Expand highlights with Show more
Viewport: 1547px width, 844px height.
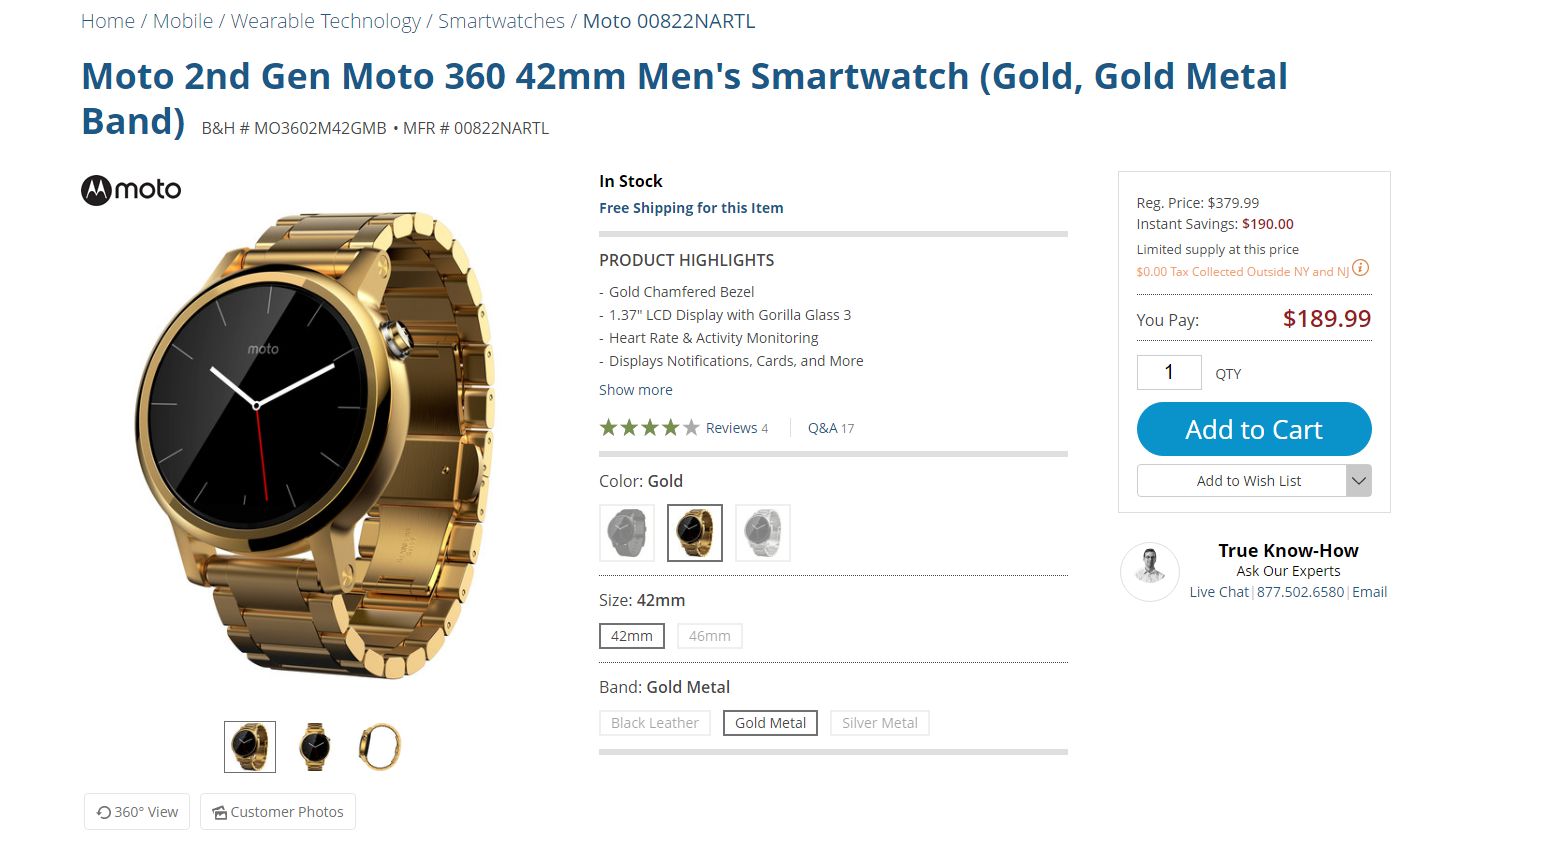[x=636, y=390]
